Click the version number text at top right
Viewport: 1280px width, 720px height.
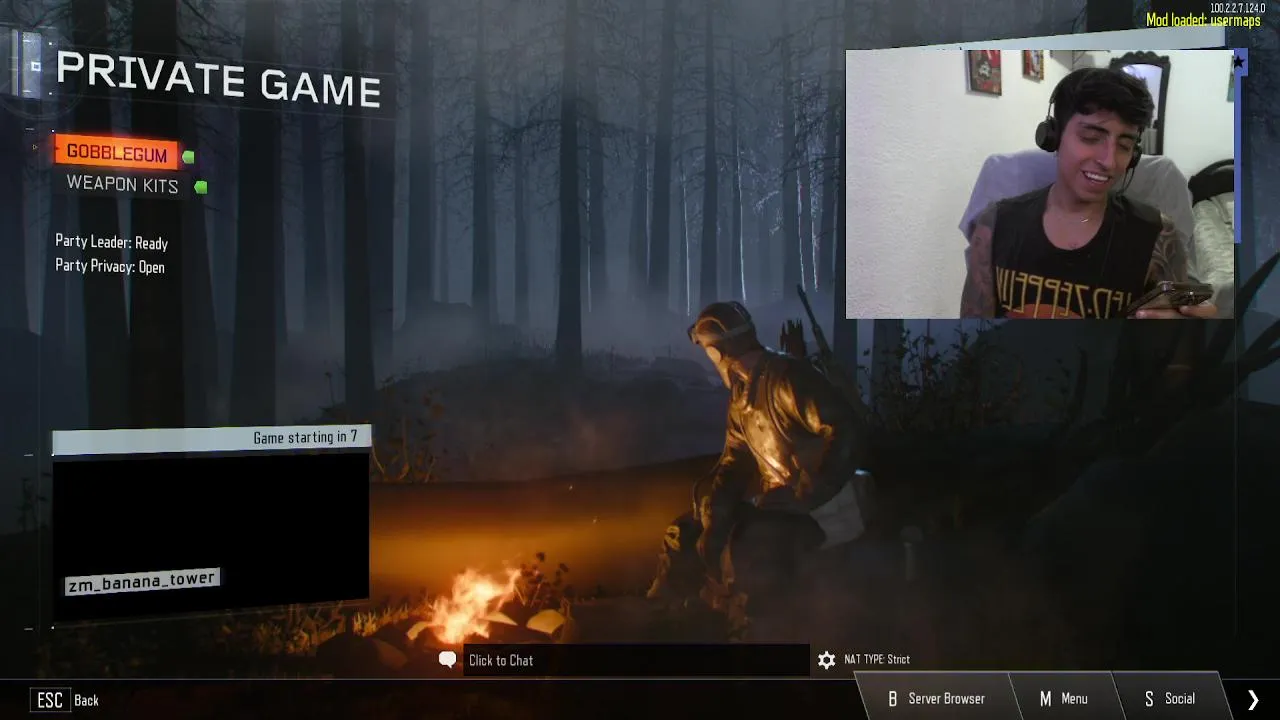[x=1237, y=8]
